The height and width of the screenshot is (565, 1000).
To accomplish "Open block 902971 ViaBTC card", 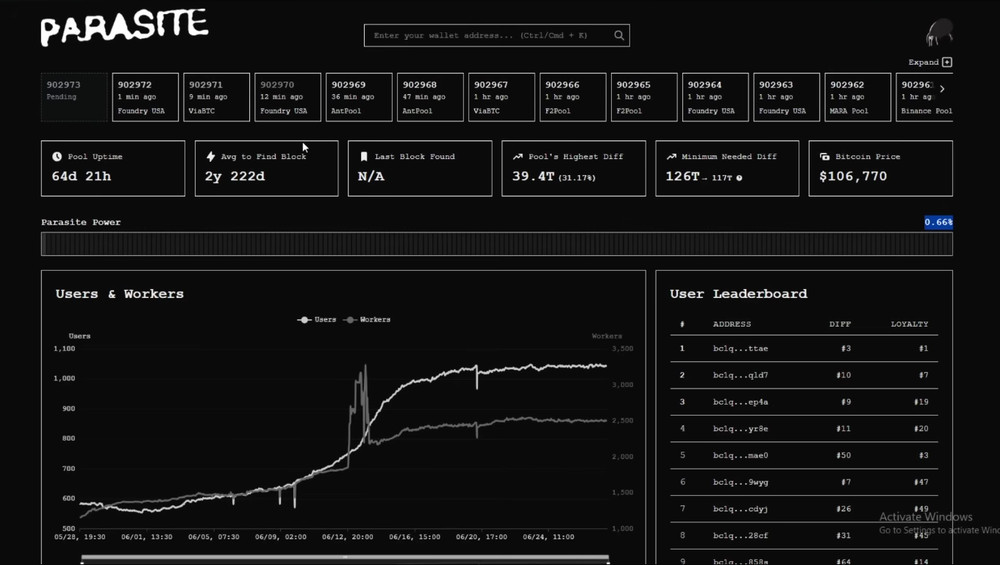I will click(x=216, y=97).
